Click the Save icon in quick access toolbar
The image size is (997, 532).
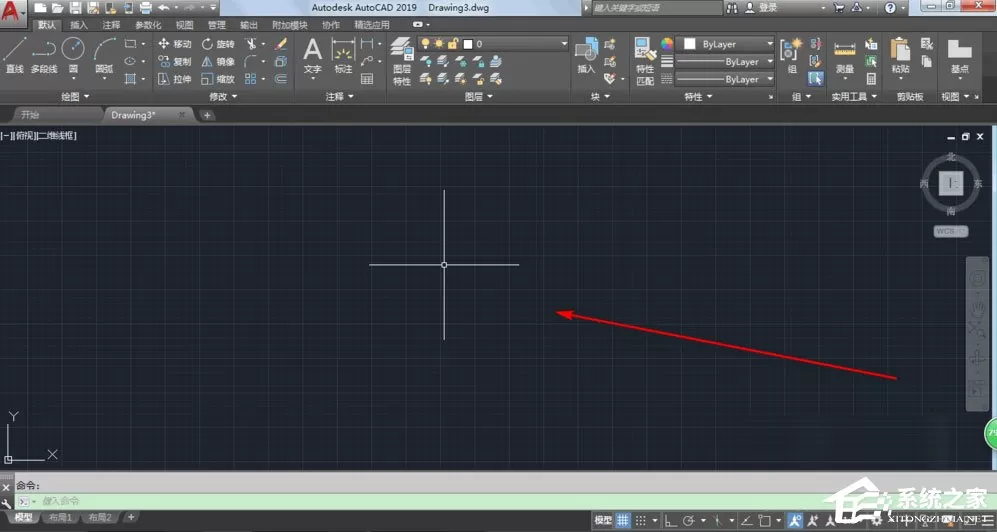[x=74, y=8]
